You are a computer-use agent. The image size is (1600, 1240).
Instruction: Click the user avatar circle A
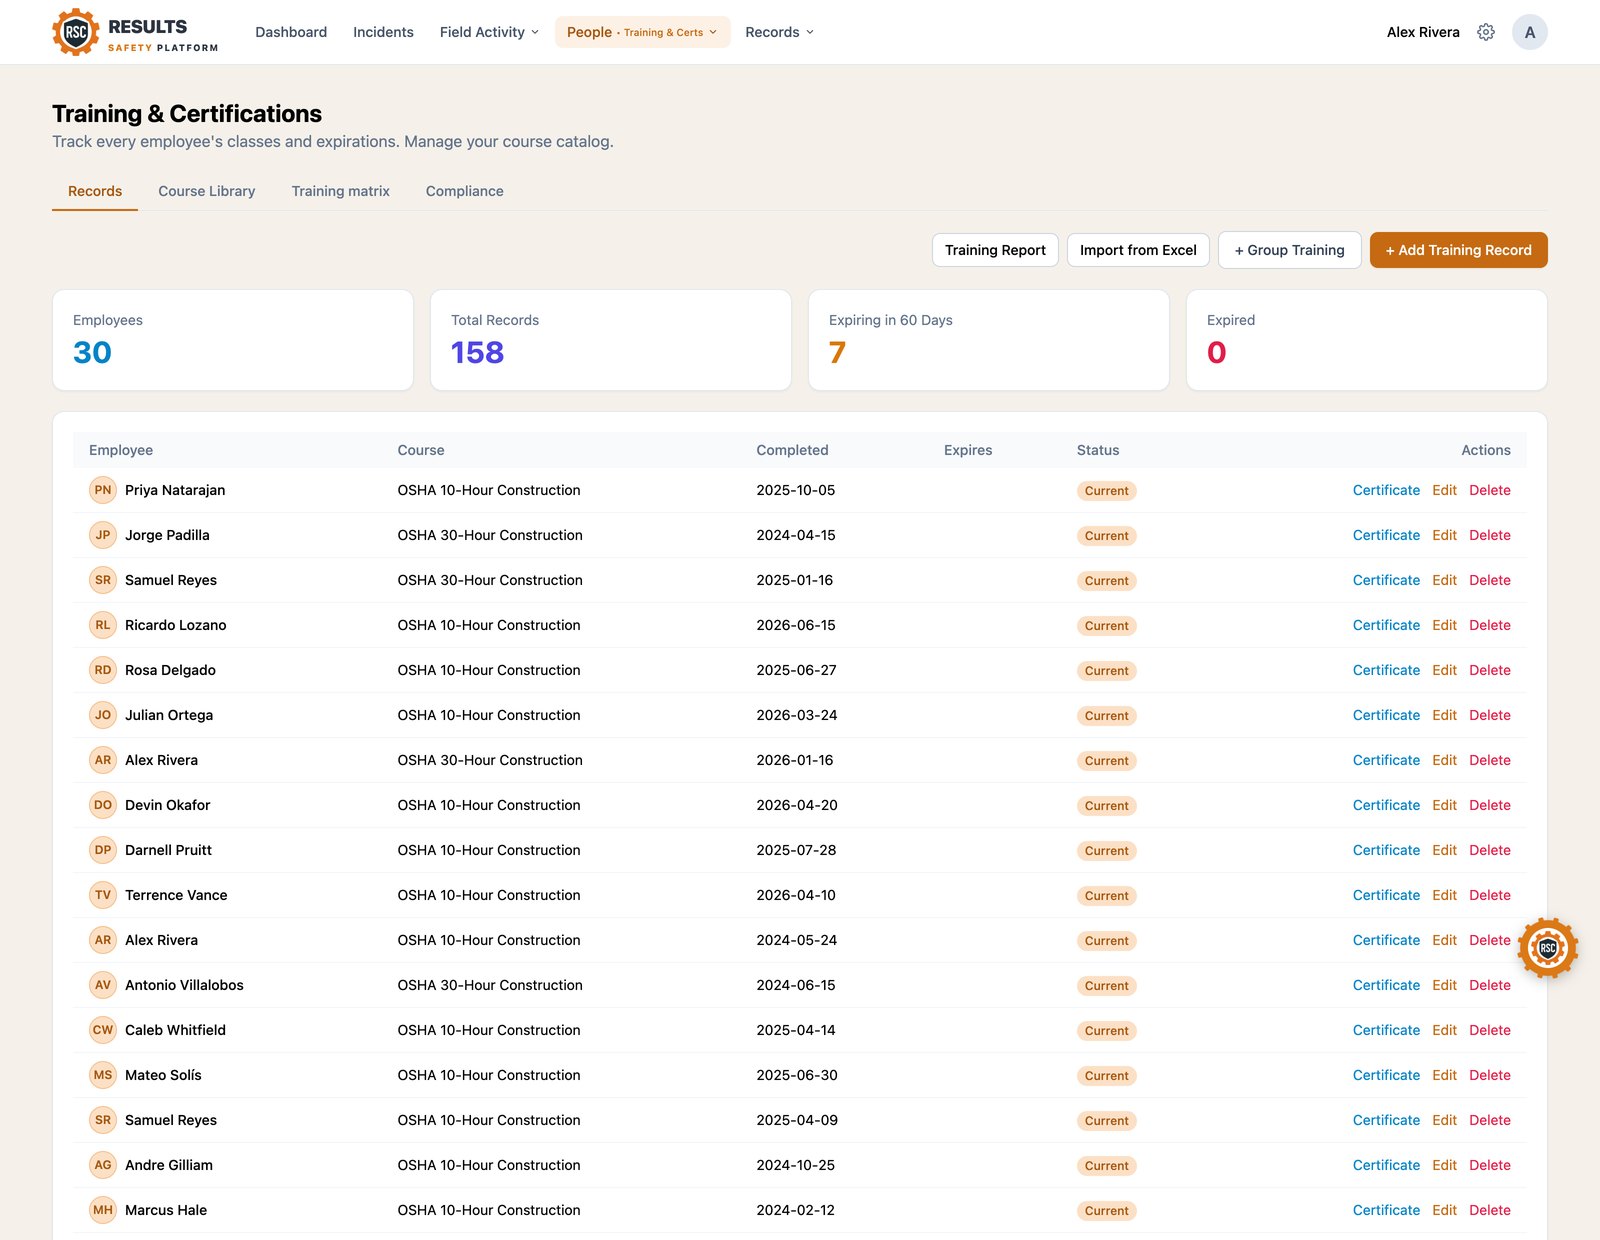(x=1529, y=32)
